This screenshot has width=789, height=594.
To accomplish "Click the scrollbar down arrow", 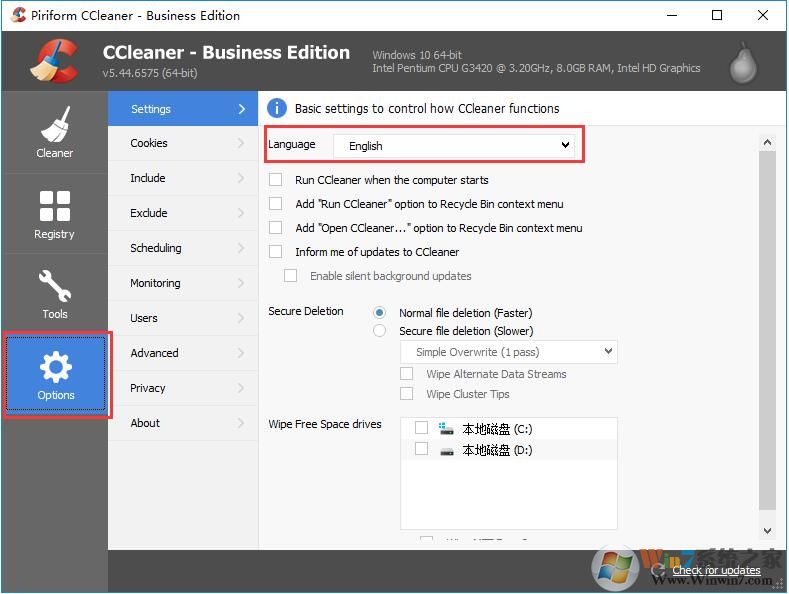I will [767, 531].
